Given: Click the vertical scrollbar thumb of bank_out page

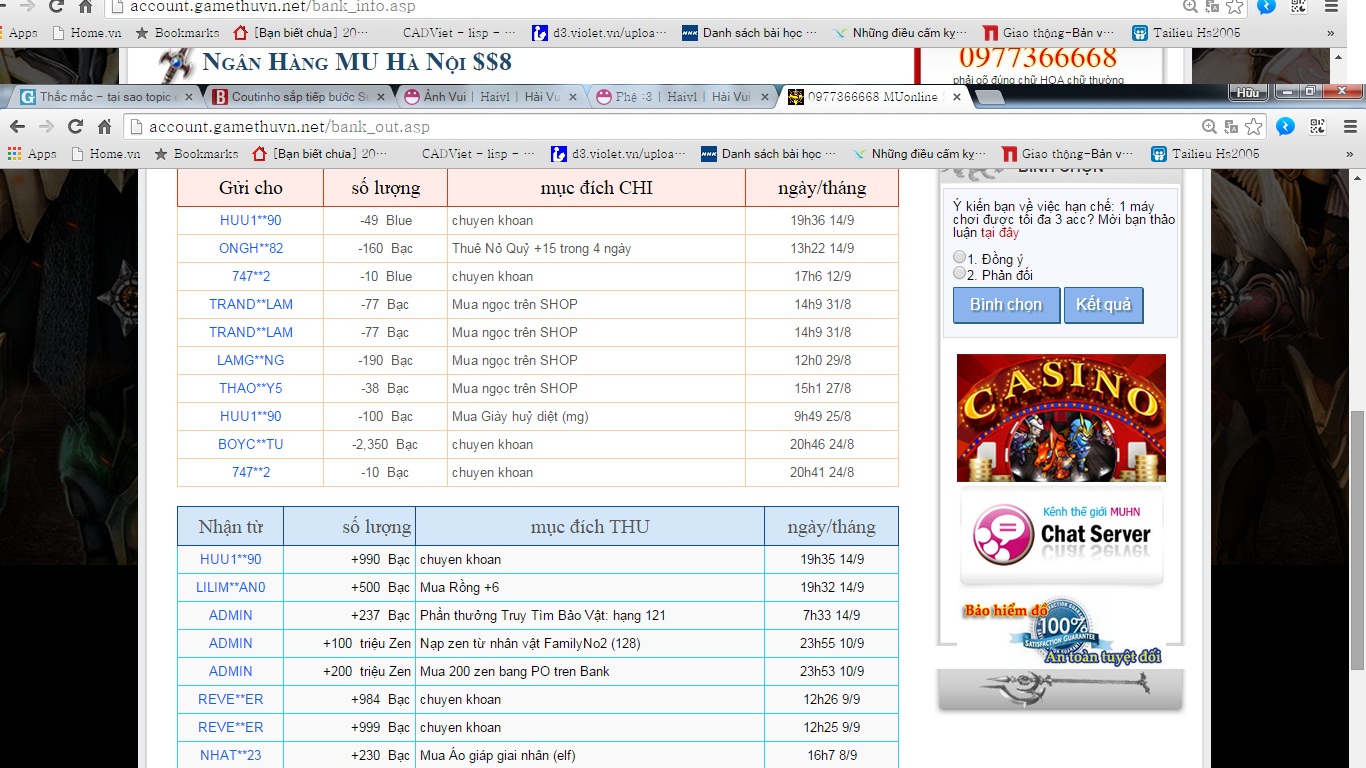Looking at the screenshot, I should tap(1357, 540).
